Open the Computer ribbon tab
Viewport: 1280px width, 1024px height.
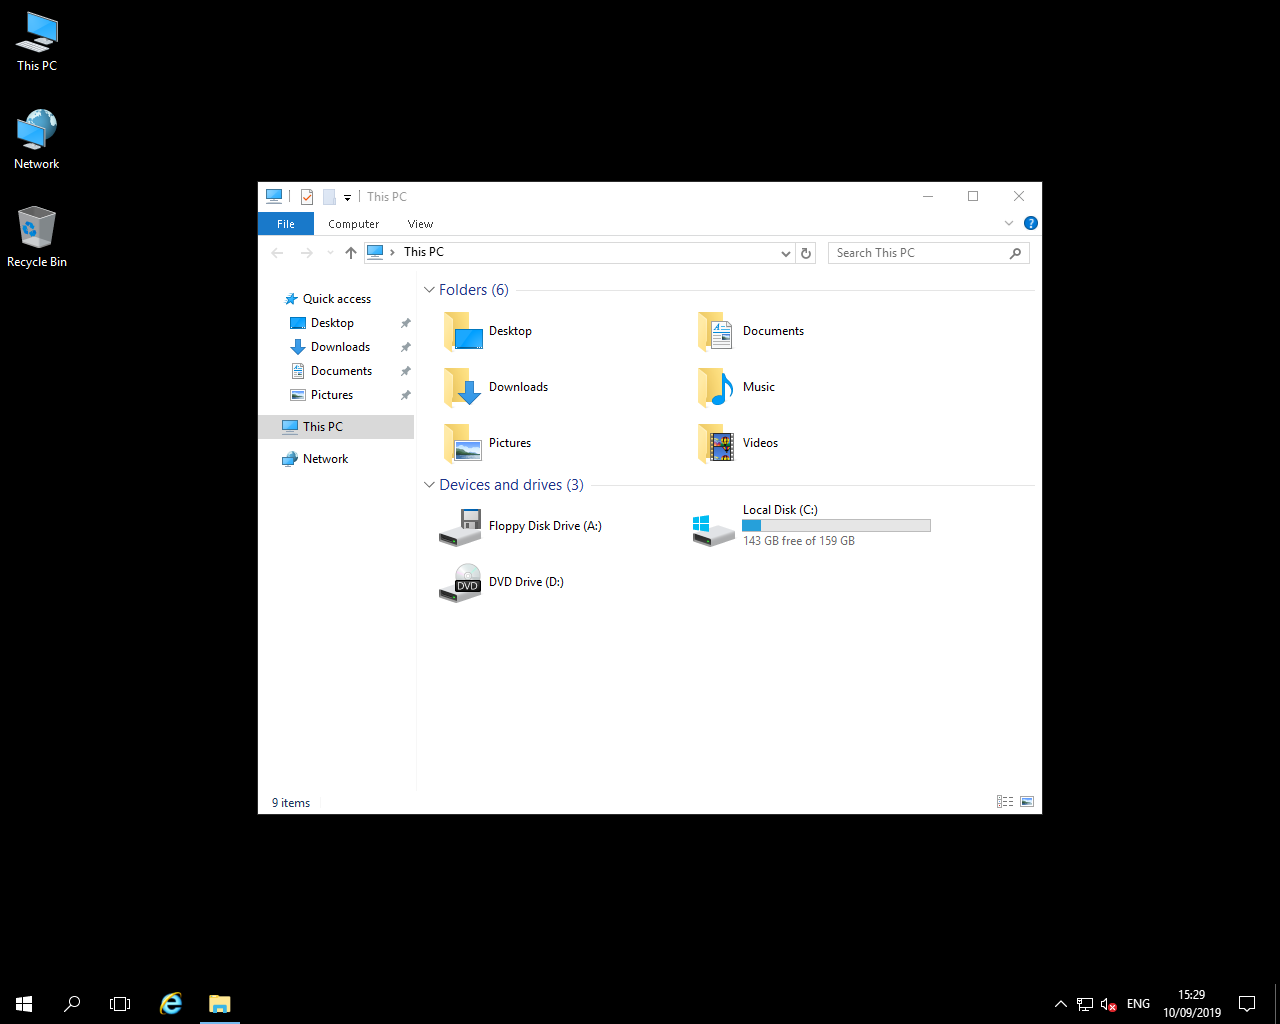[x=353, y=223]
